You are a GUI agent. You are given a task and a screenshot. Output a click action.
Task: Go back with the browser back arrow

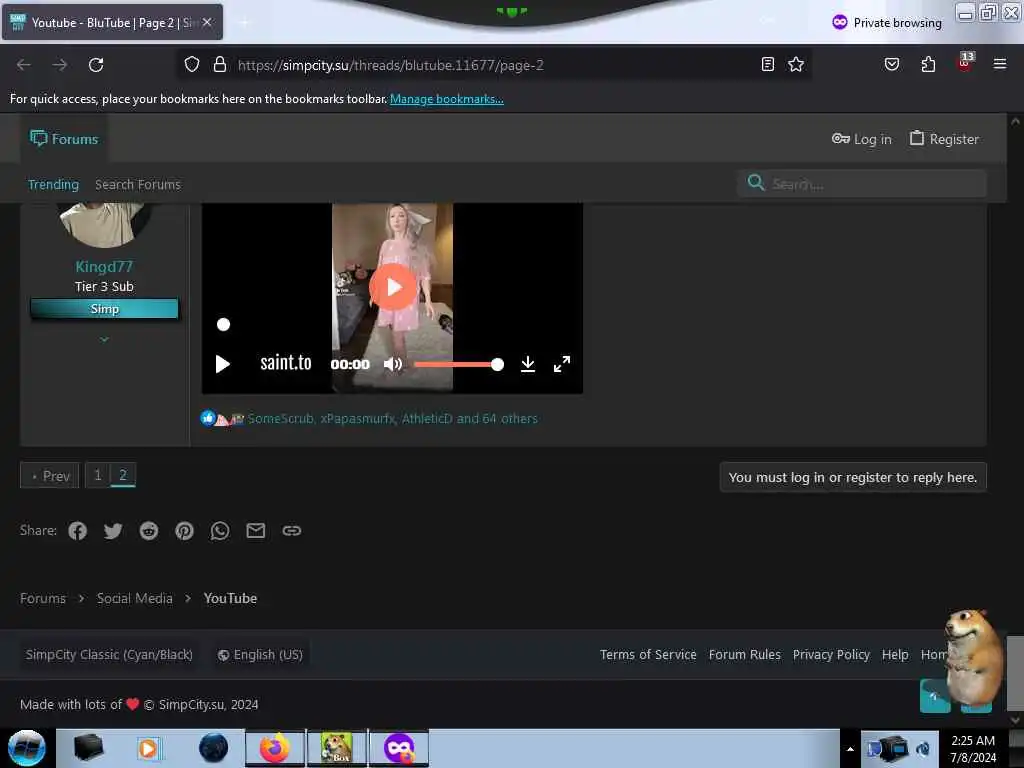24,65
